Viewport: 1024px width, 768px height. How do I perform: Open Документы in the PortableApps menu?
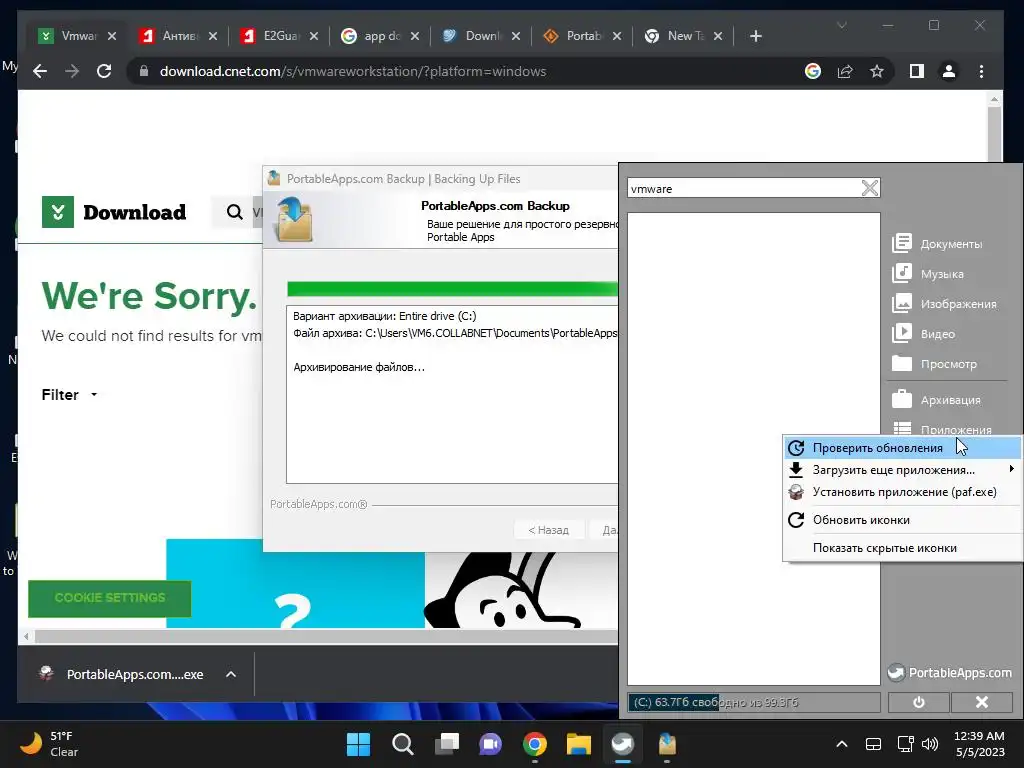937,244
